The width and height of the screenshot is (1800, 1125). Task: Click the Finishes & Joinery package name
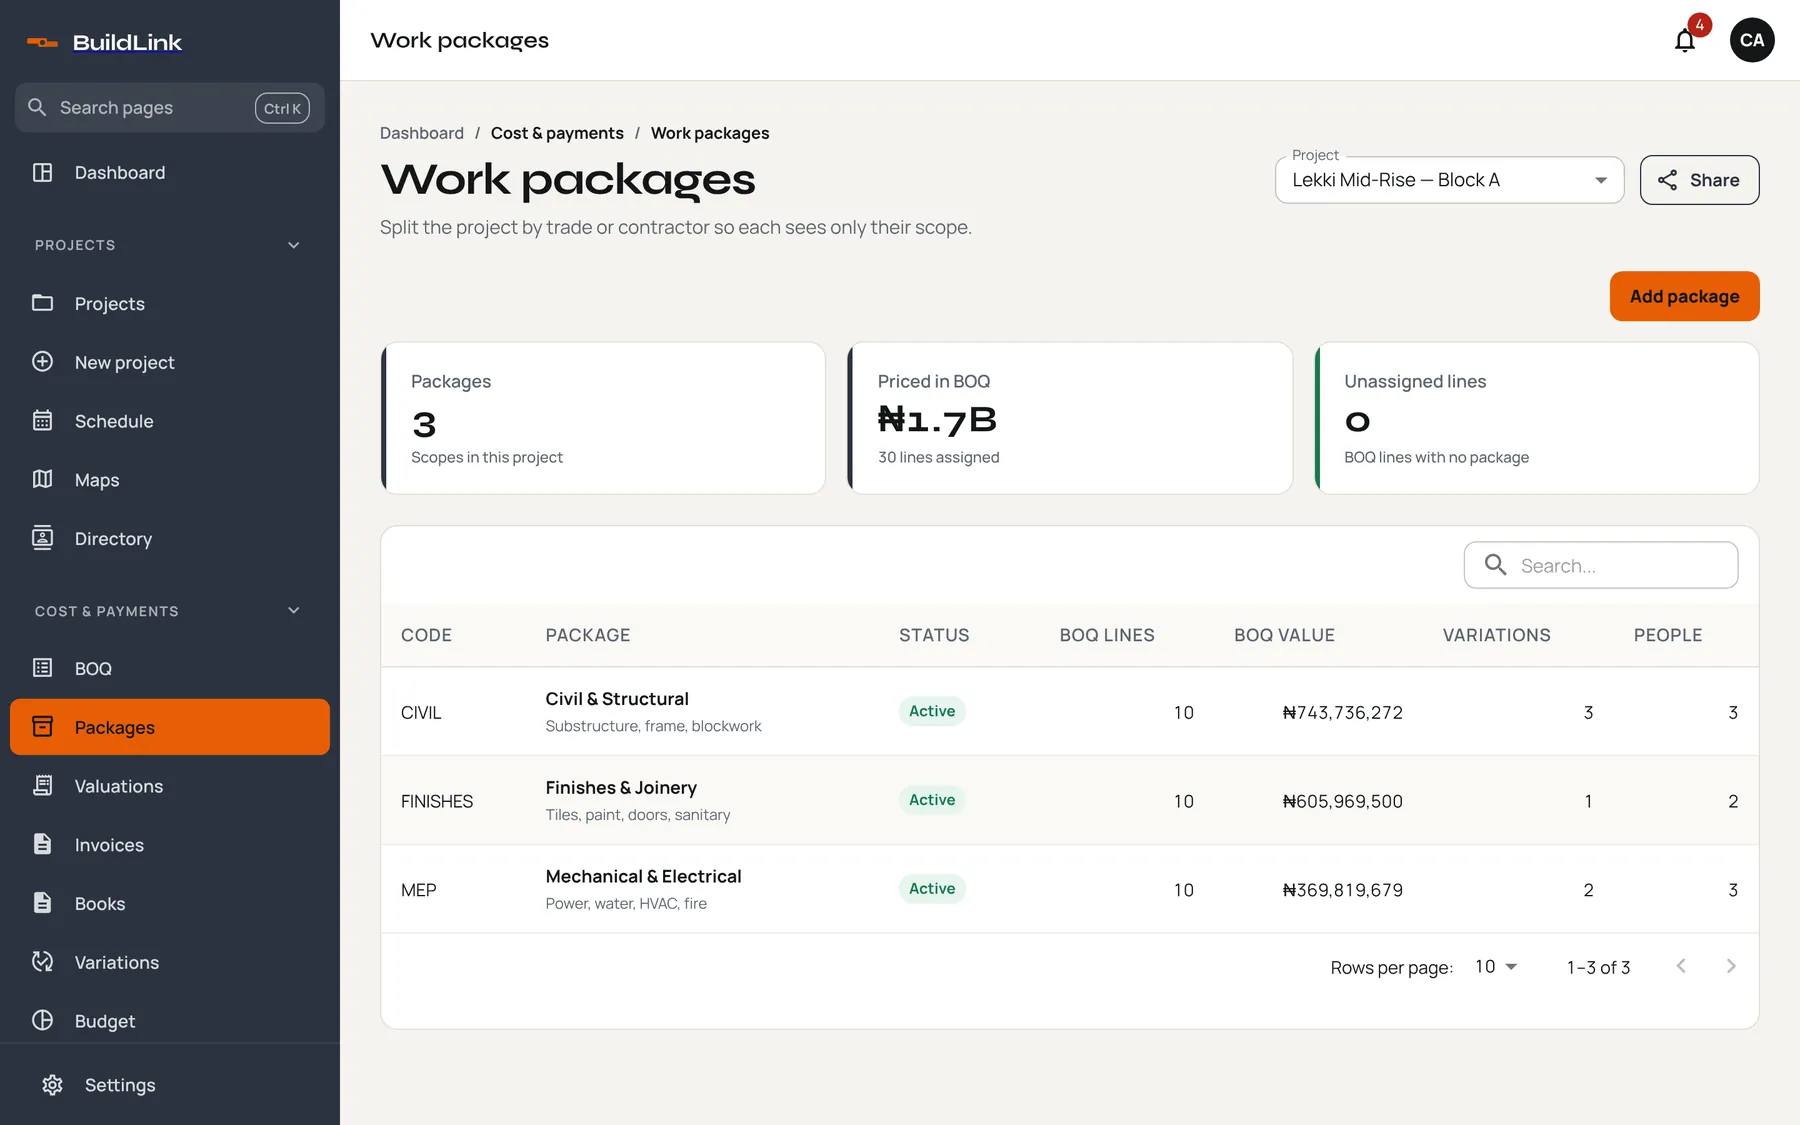tap(621, 788)
